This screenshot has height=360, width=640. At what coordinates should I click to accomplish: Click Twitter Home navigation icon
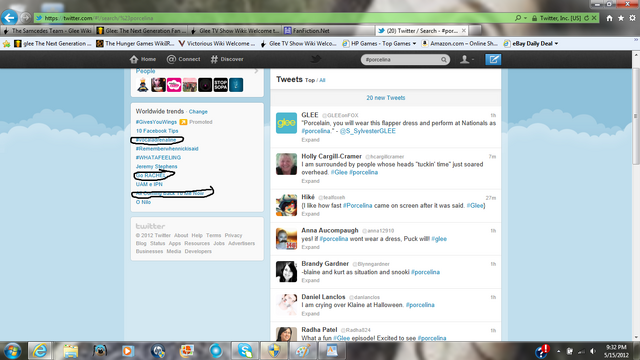(x=143, y=59)
